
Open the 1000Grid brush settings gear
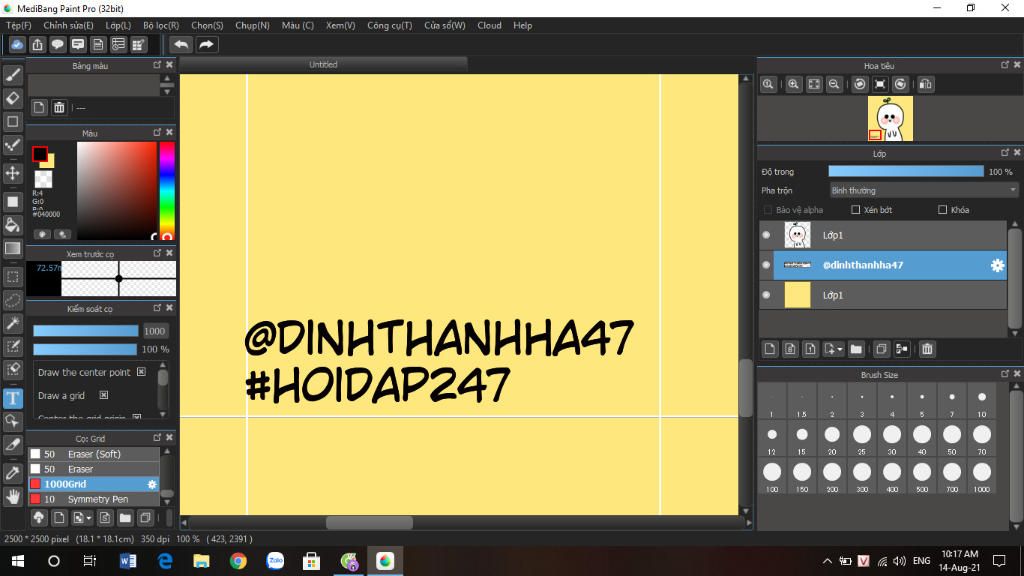[152, 484]
